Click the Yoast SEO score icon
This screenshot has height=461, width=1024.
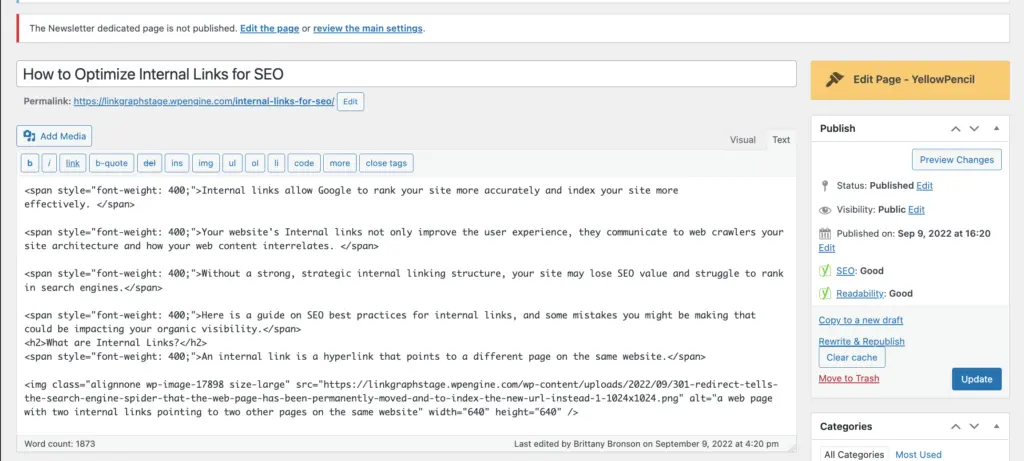[824, 271]
